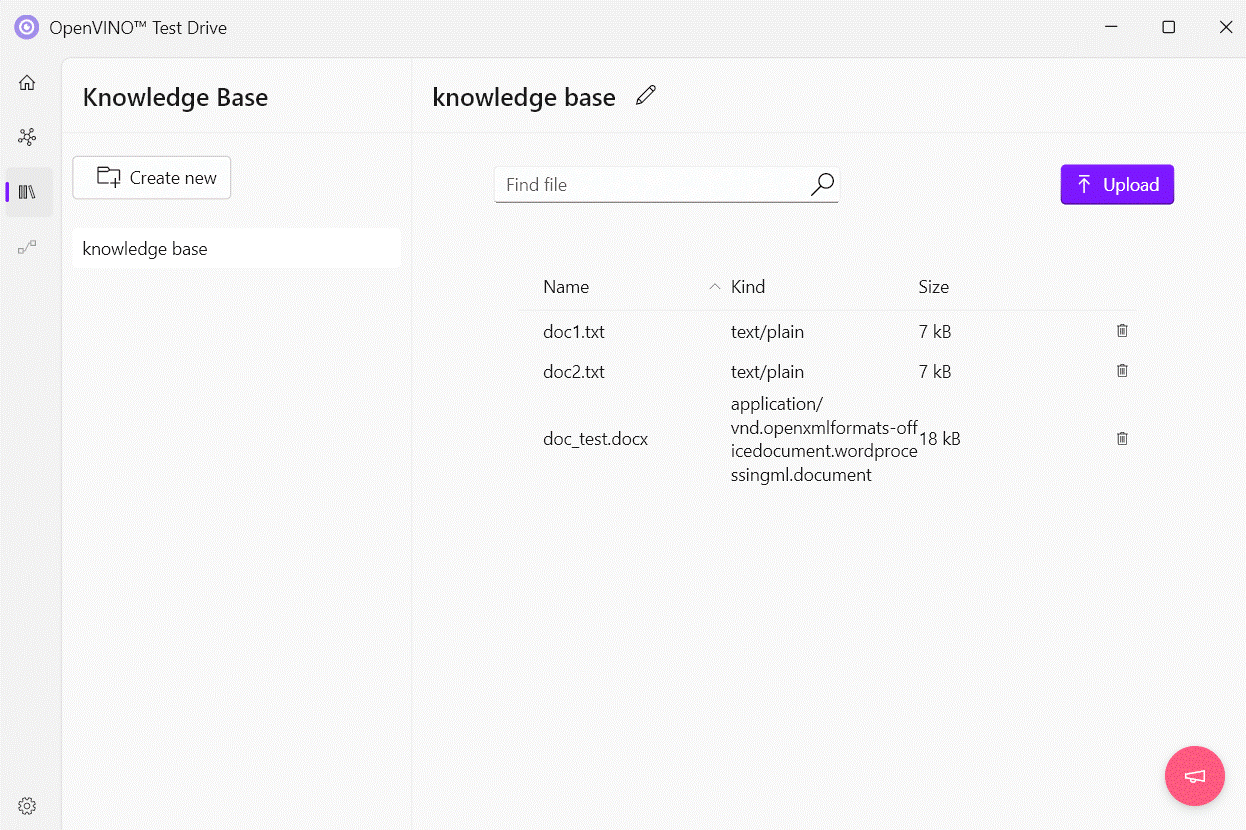Viewport: 1246px width, 830px height.
Task: Sort files by Kind column header
Action: click(x=748, y=287)
